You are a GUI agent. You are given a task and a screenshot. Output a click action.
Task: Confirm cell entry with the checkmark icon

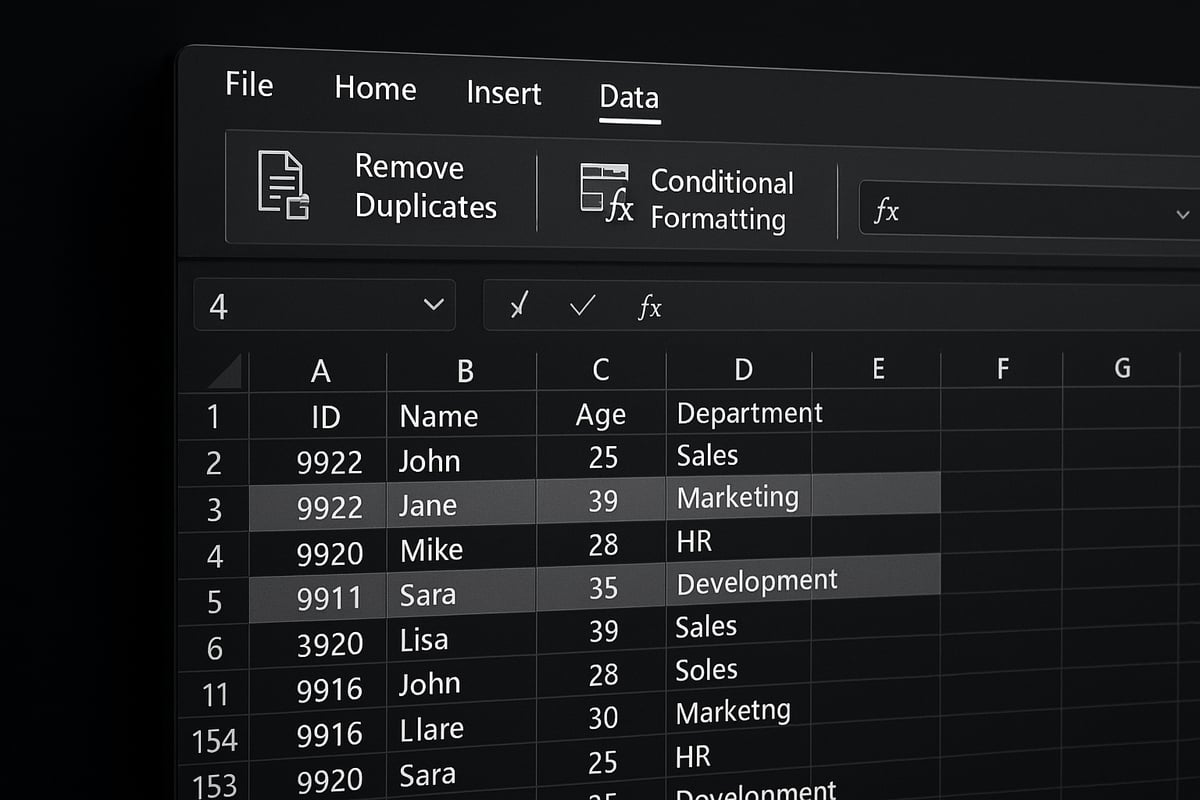tap(581, 307)
